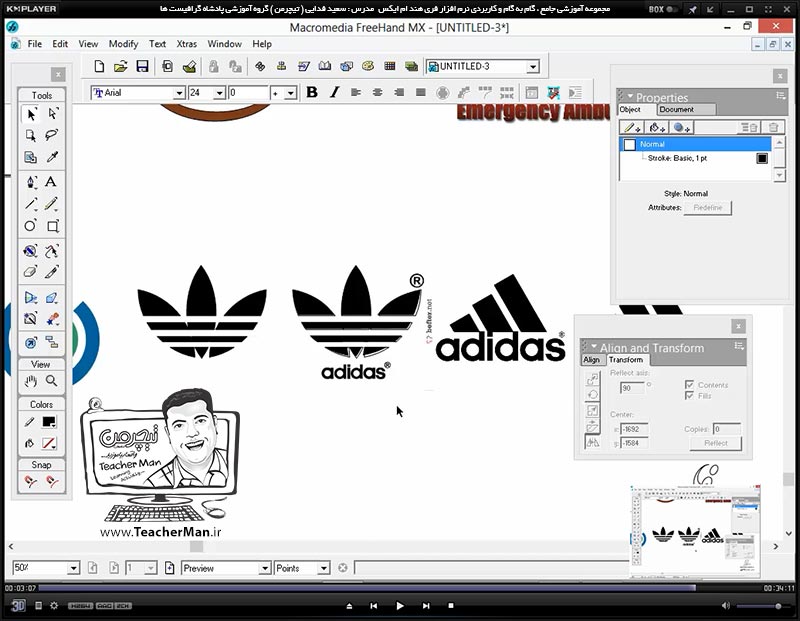This screenshot has height=621, width=800.
Task: Open a file via folder icon
Action: tap(120, 66)
